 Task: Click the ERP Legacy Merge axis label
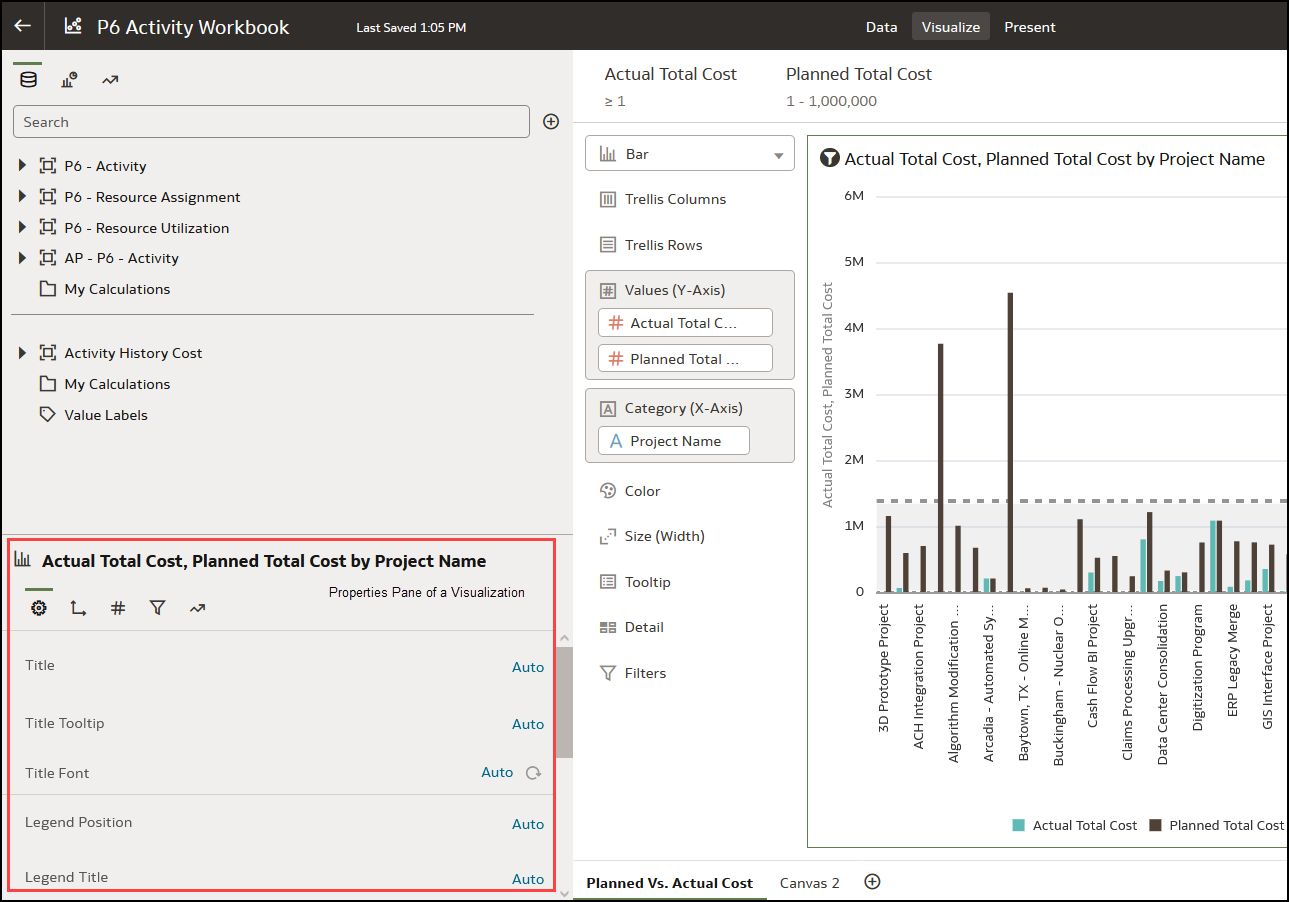click(1233, 660)
